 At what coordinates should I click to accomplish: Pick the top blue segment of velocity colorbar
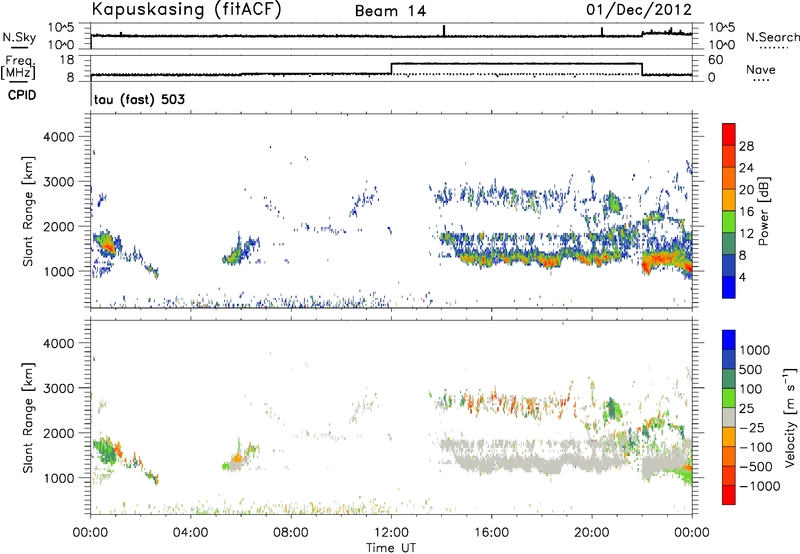(x=729, y=340)
